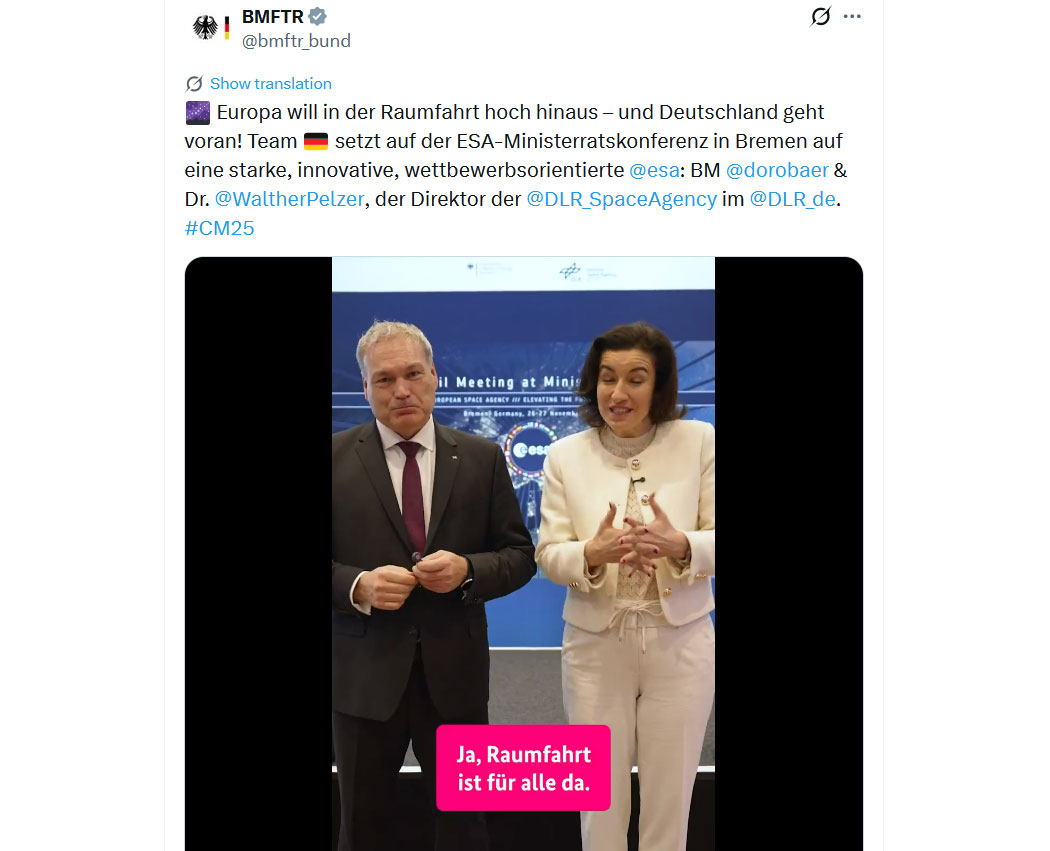Open Grok explain icon at post top
This screenshot has width=1050, height=851.
tap(820, 16)
